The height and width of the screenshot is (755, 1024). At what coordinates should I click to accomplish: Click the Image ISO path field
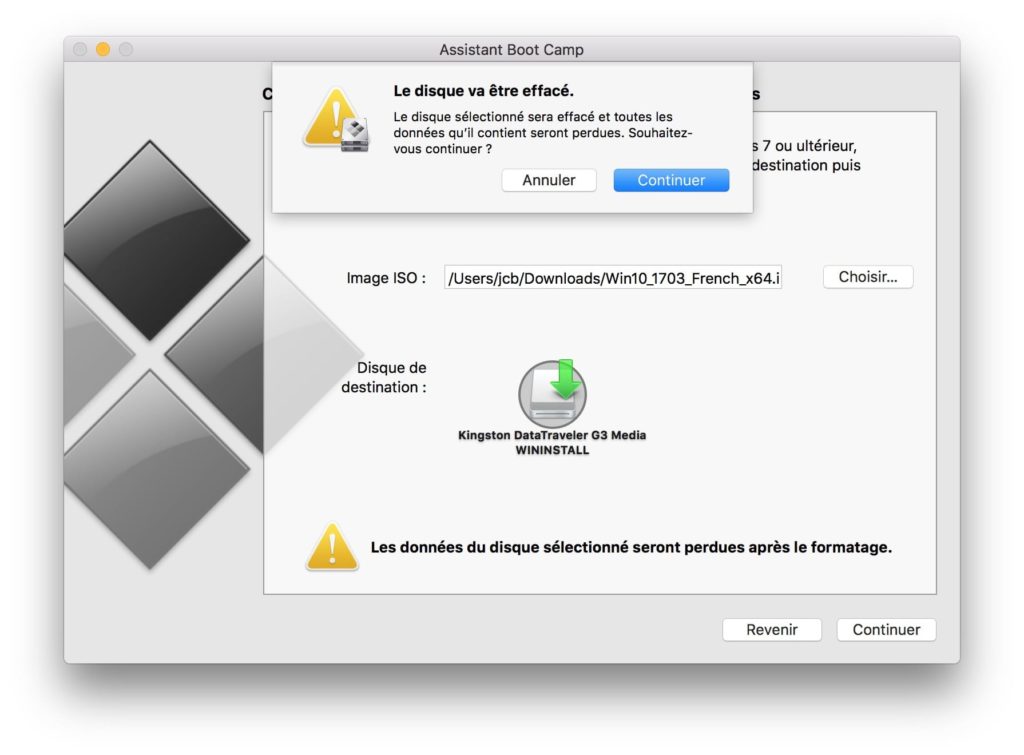click(613, 278)
